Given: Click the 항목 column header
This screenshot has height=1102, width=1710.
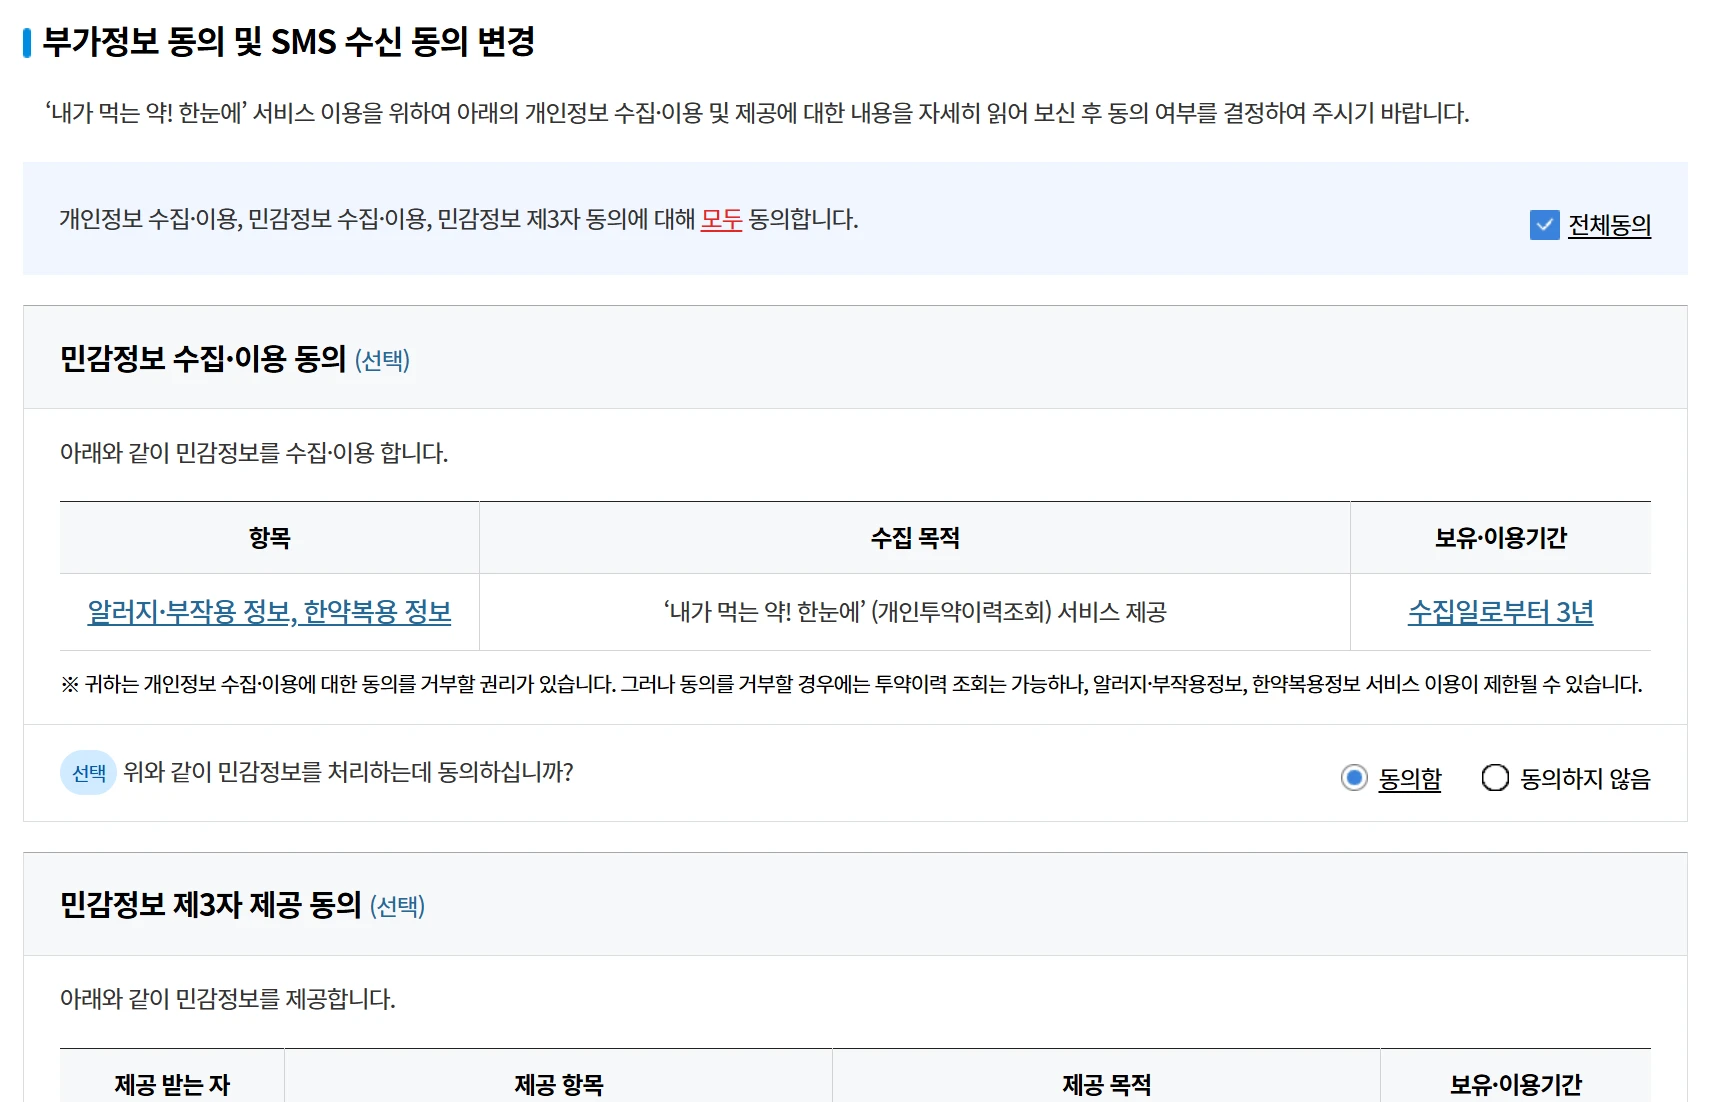Looking at the screenshot, I should [269, 538].
